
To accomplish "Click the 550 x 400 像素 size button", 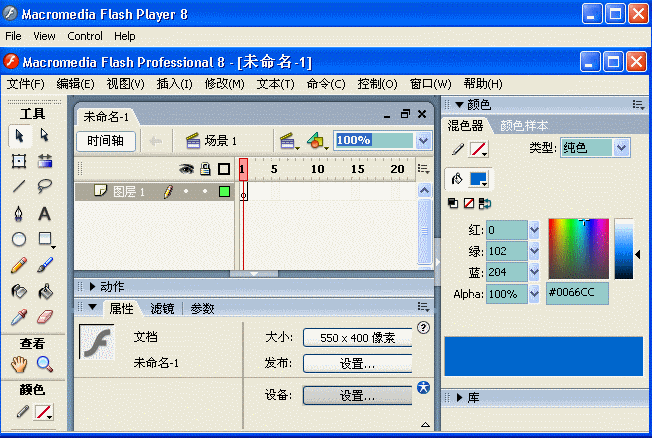I will coord(358,338).
